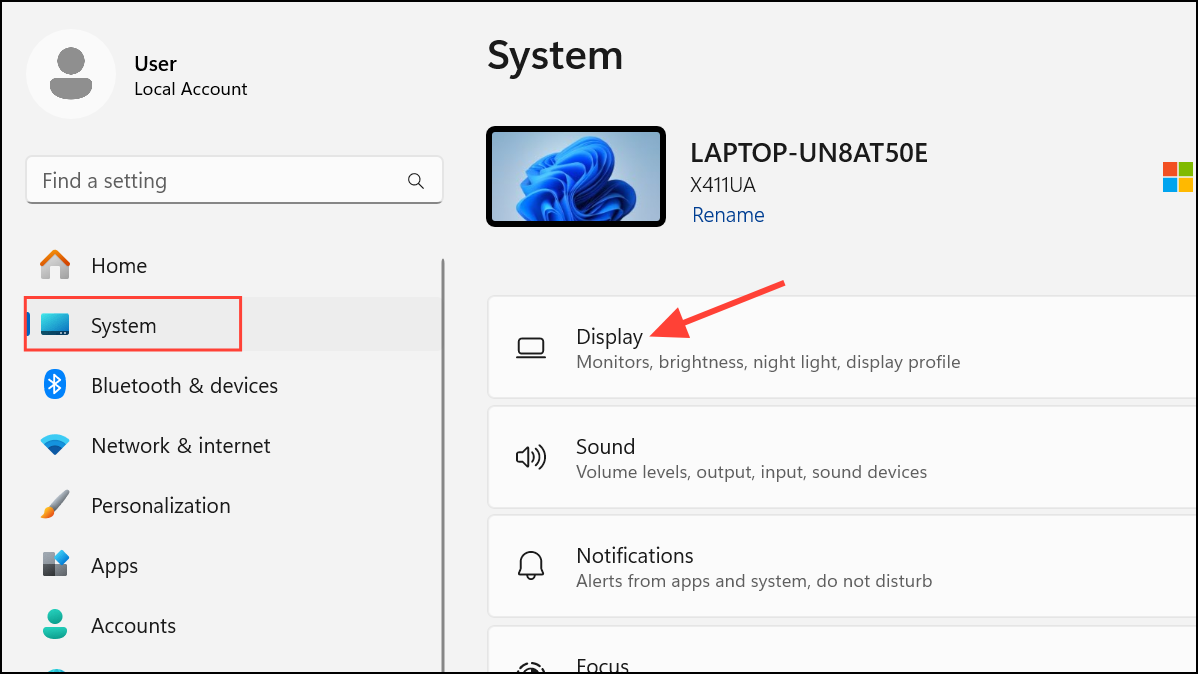Screen dimensions: 1198x674
Task: Click the LAPTOP-UN8AT50E device name
Action: pyautogui.click(x=809, y=153)
